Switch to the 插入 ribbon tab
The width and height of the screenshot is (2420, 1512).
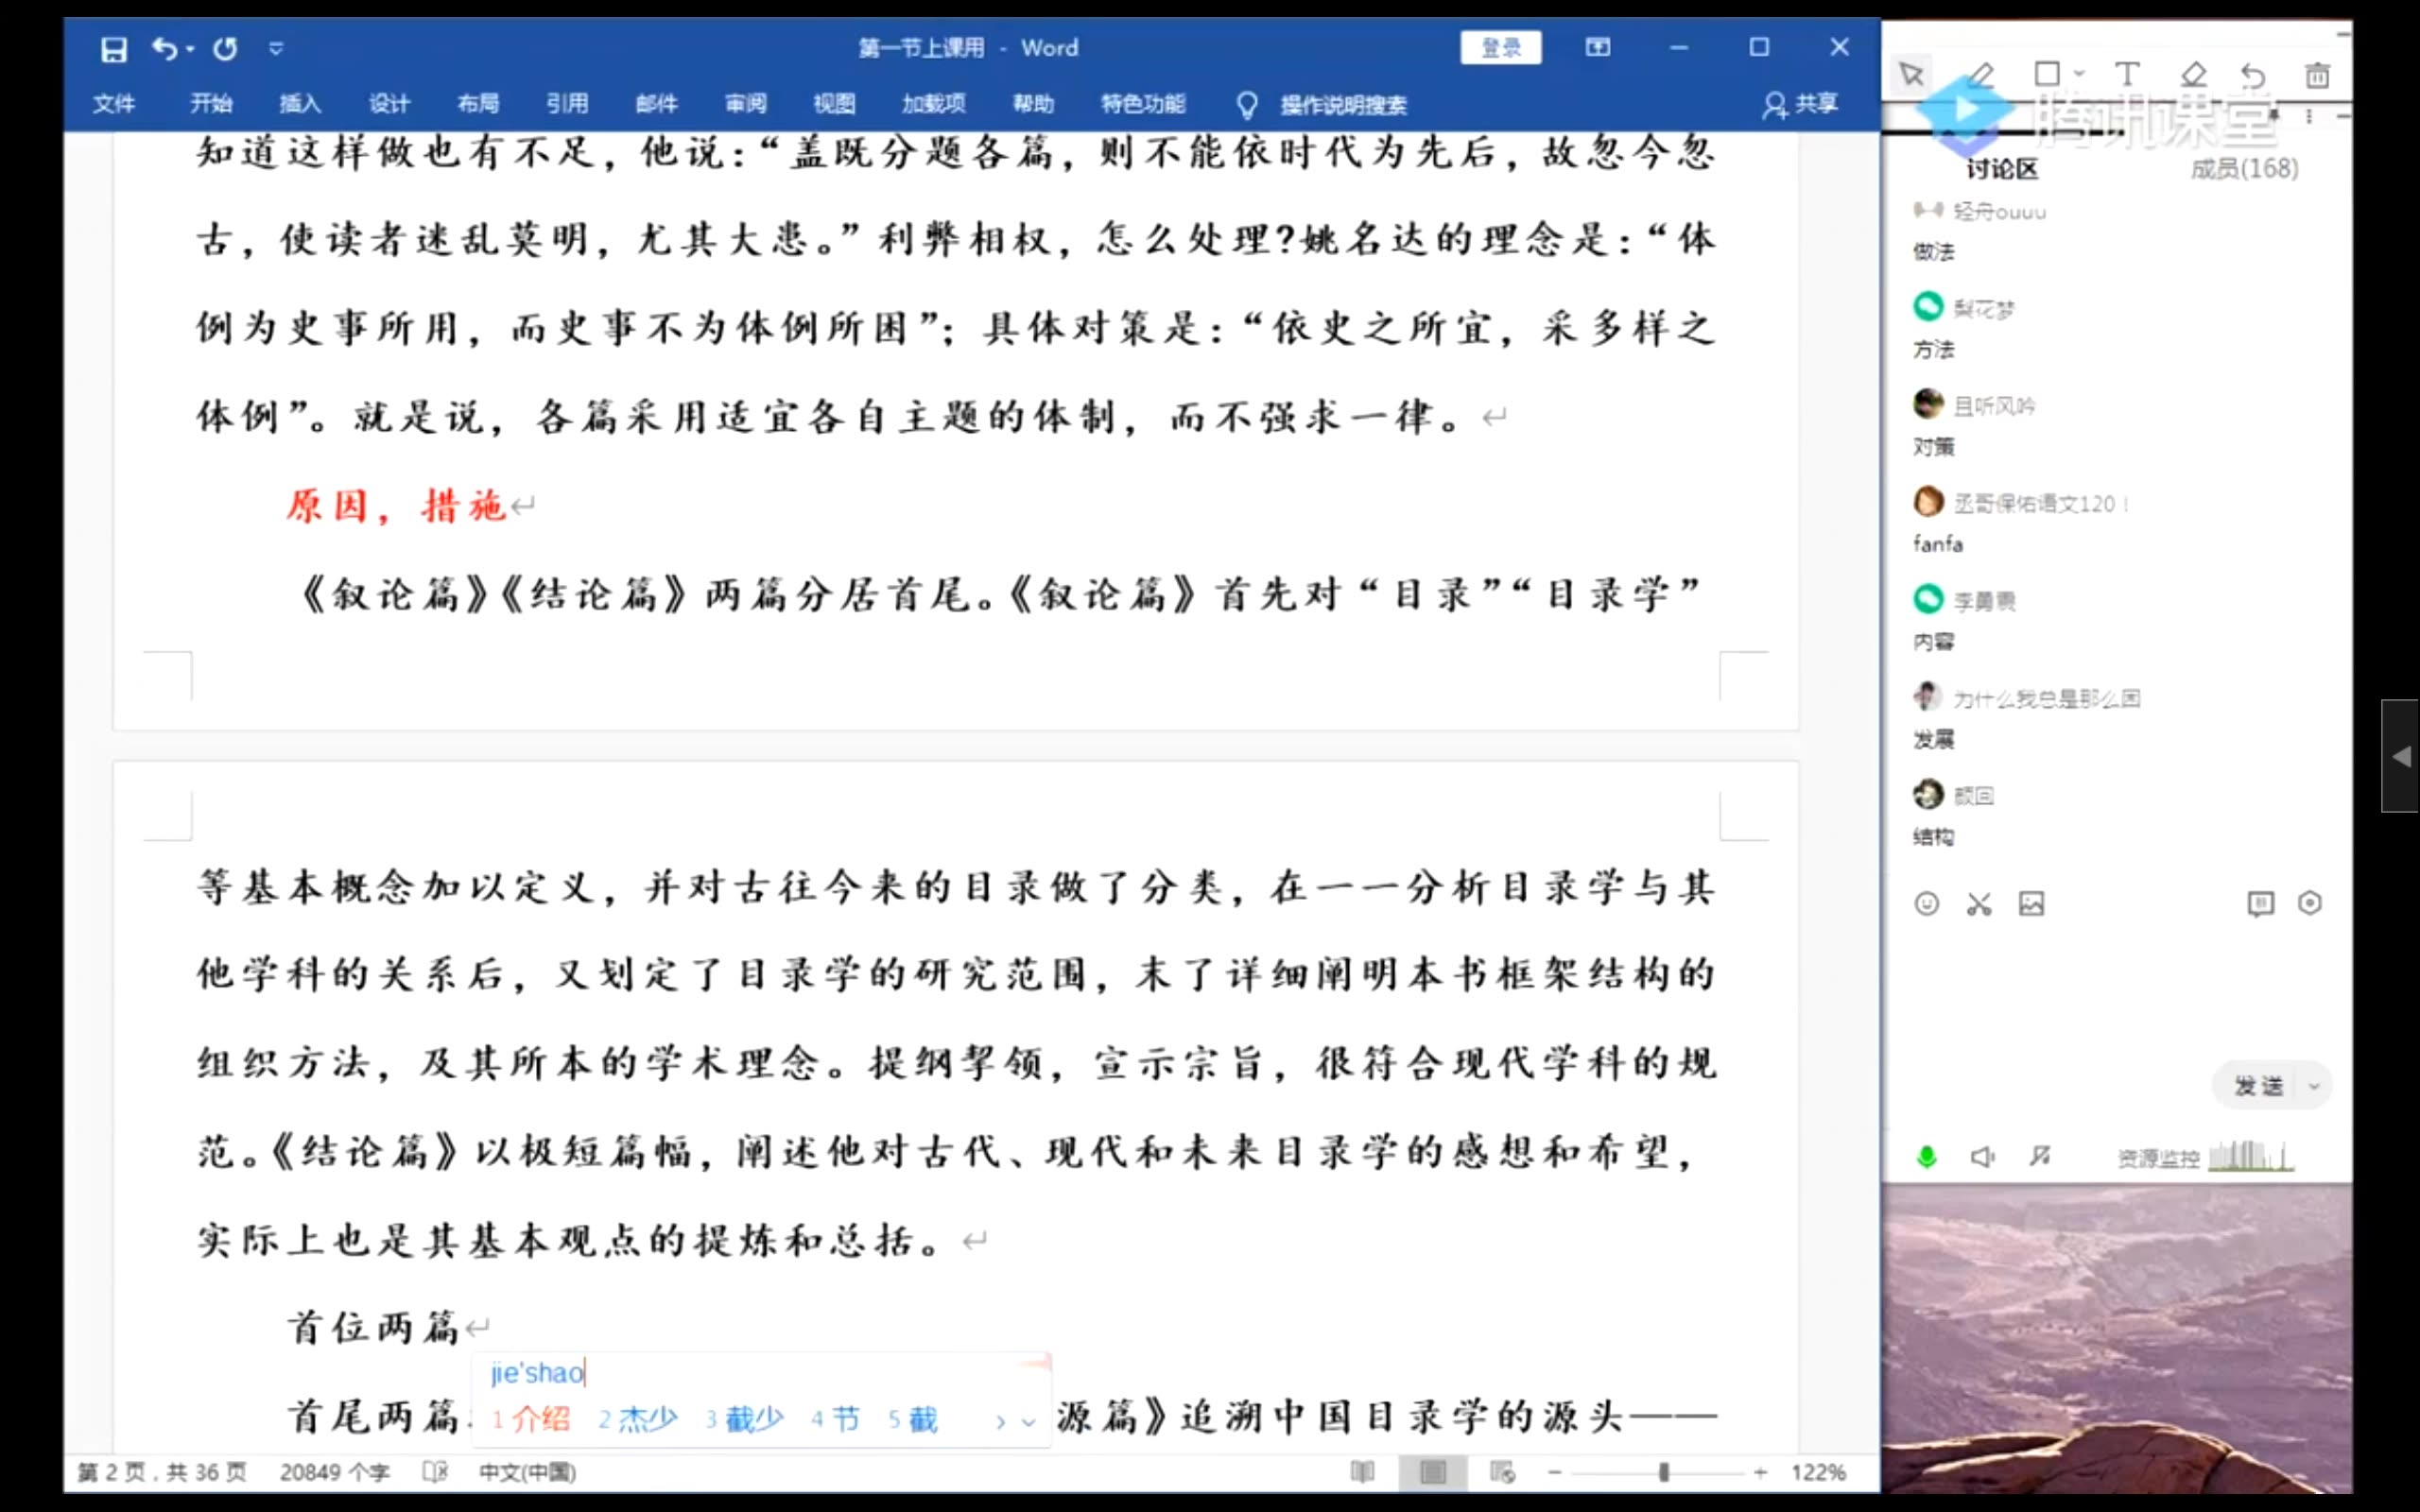pyautogui.click(x=300, y=104)
